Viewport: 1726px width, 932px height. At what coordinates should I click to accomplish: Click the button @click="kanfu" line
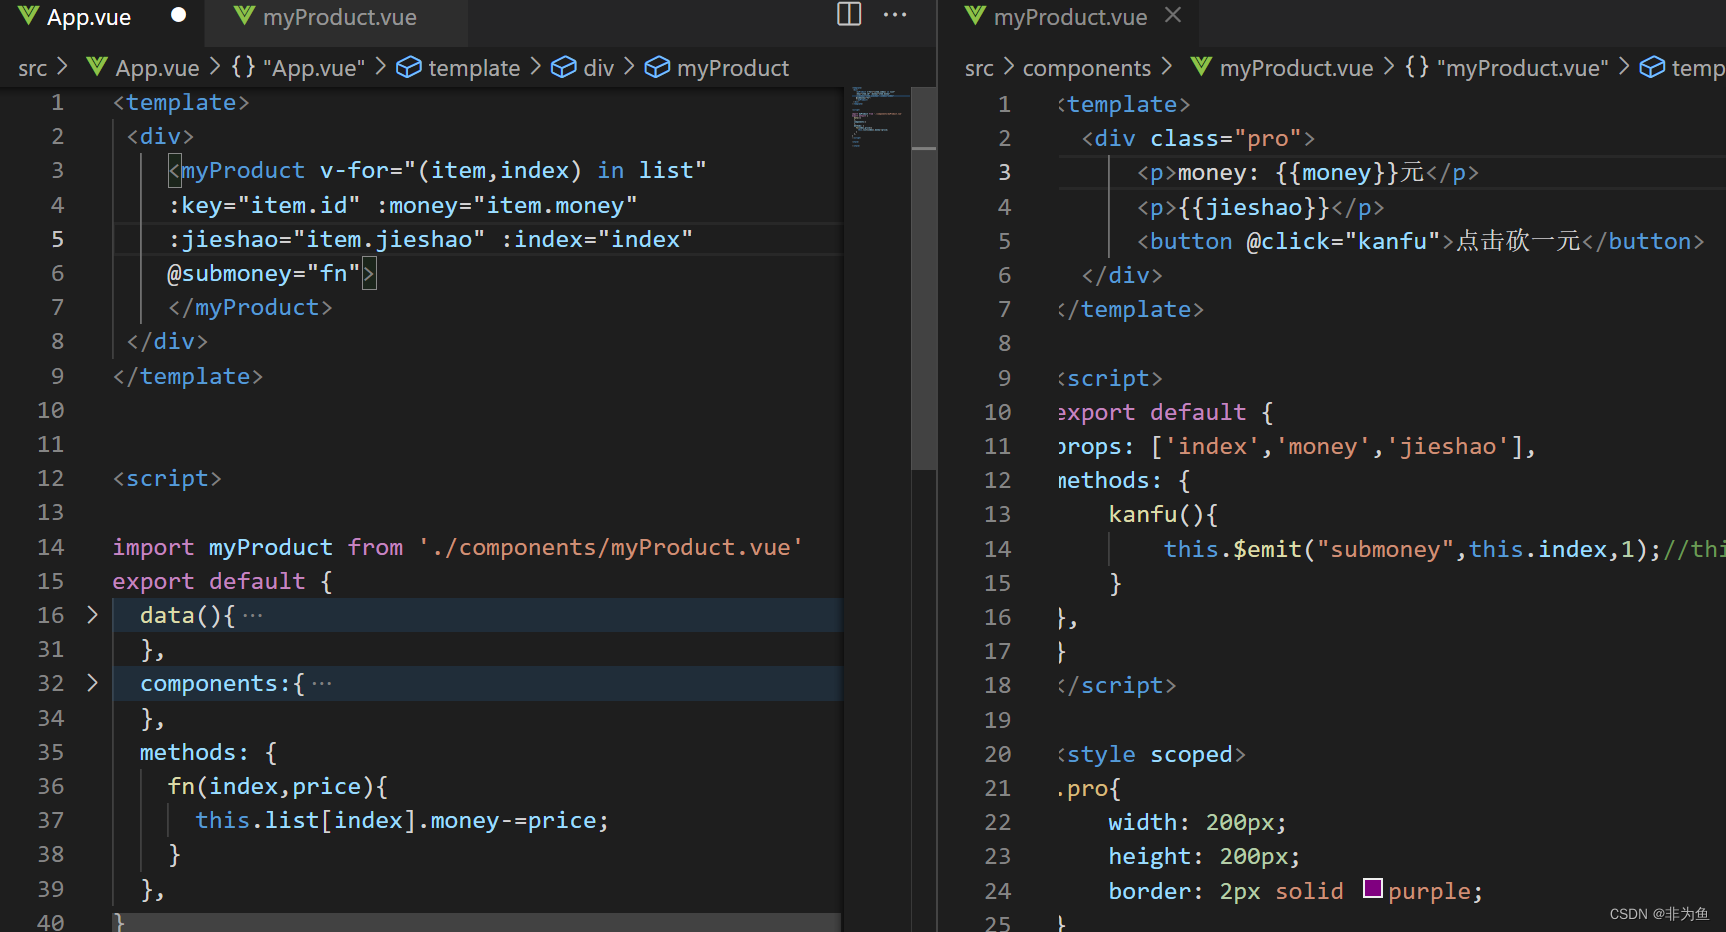tap(1420, 241)
